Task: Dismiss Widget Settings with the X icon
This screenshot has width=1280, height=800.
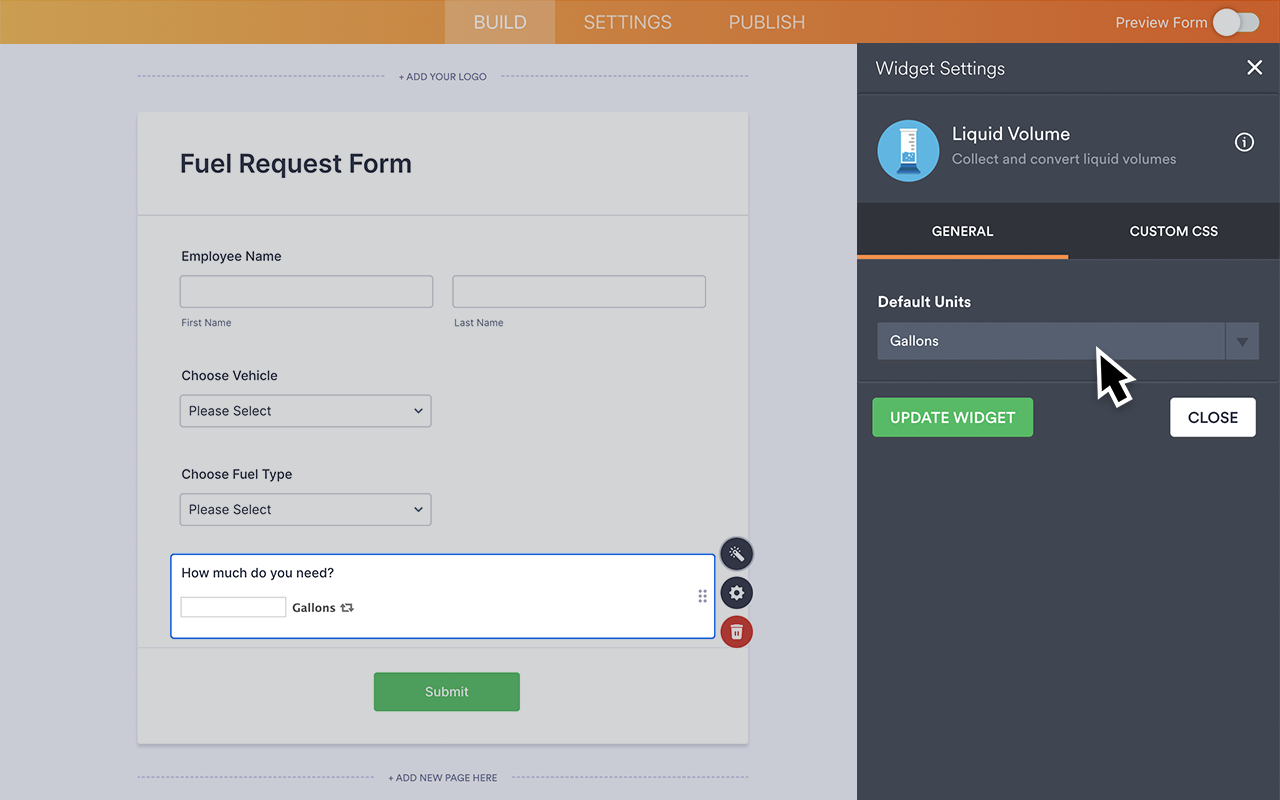Action: tap(1255, 67)
